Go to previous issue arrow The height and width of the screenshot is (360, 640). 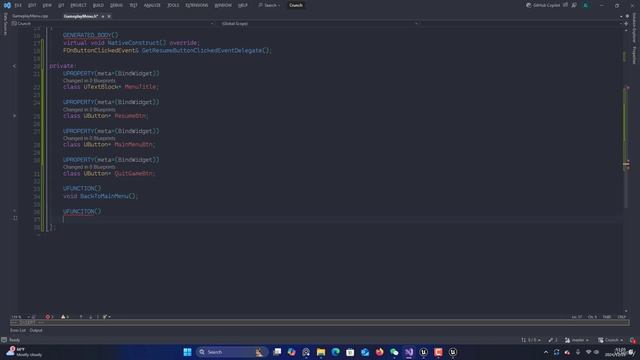(x=81, y=317)
